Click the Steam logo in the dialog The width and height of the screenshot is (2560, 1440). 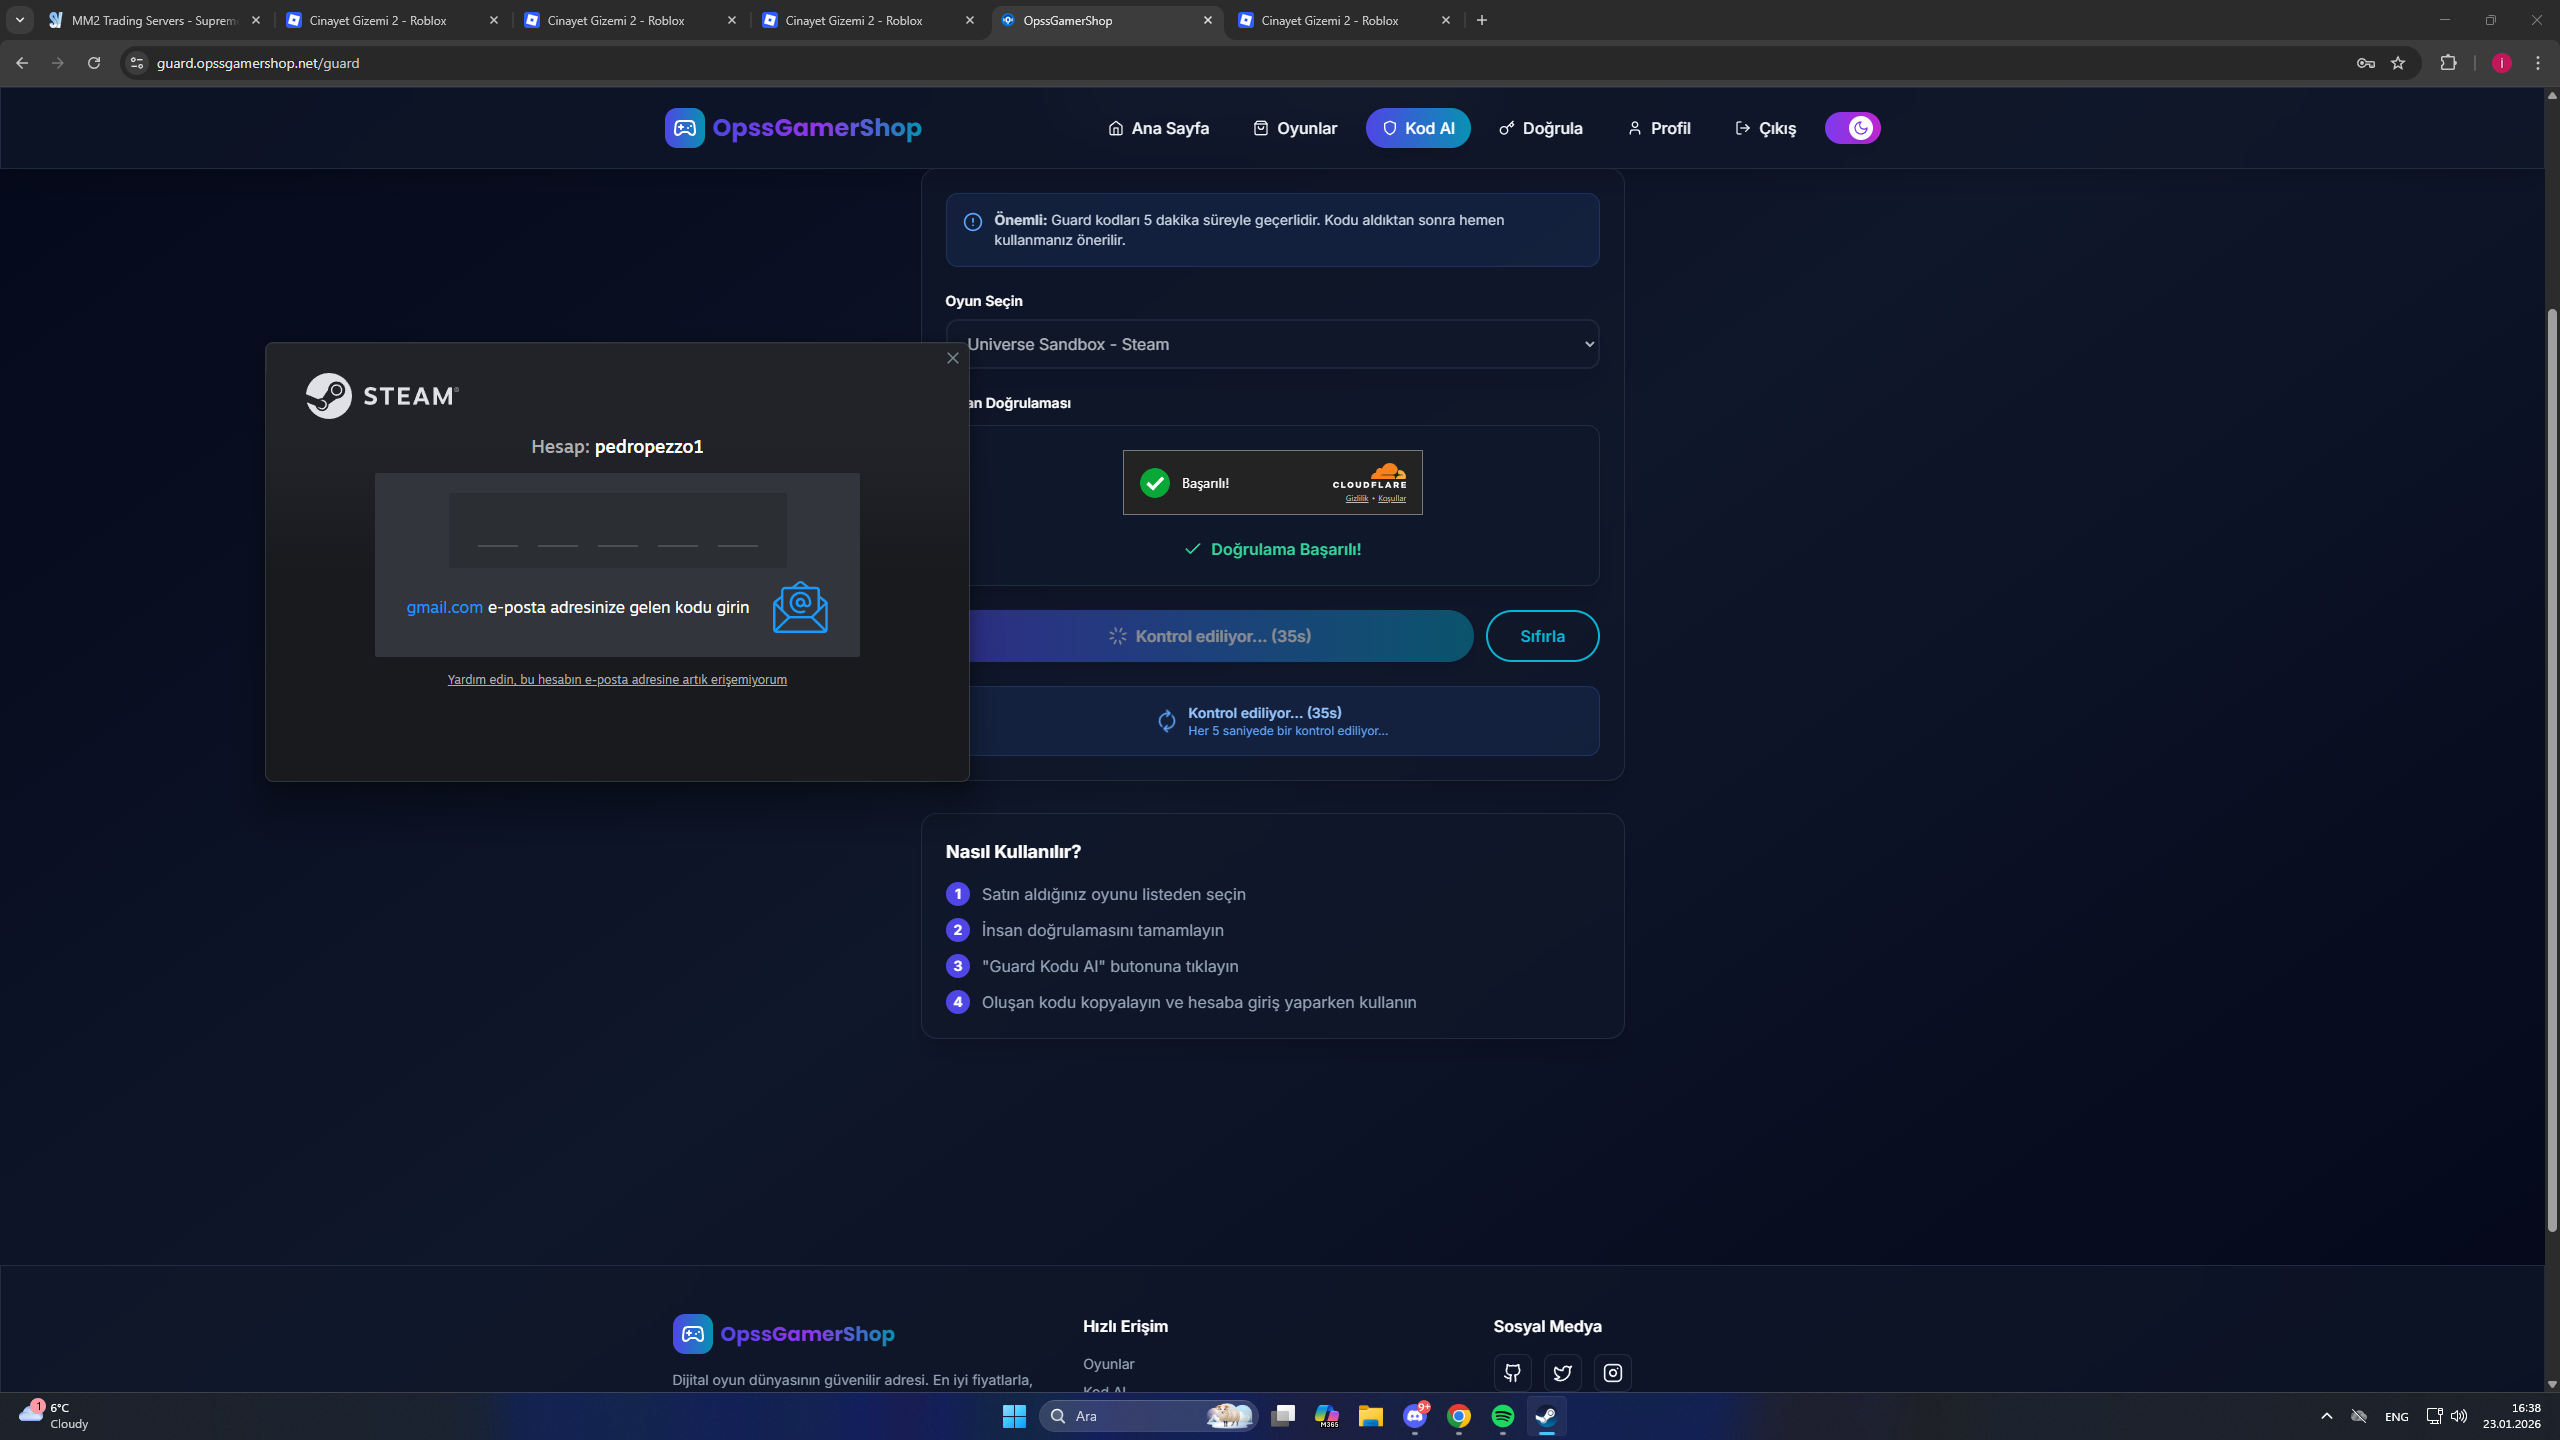click(382, 396)
